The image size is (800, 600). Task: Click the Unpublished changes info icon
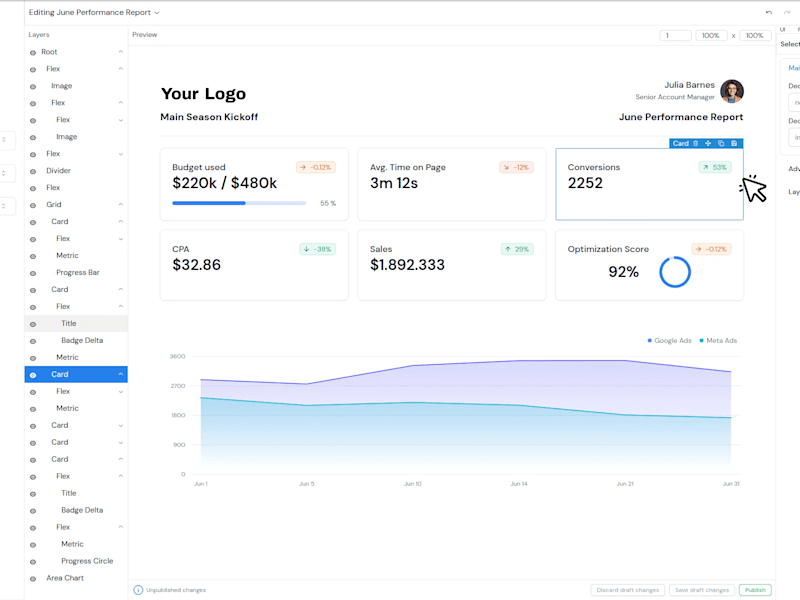click(138, 590)
